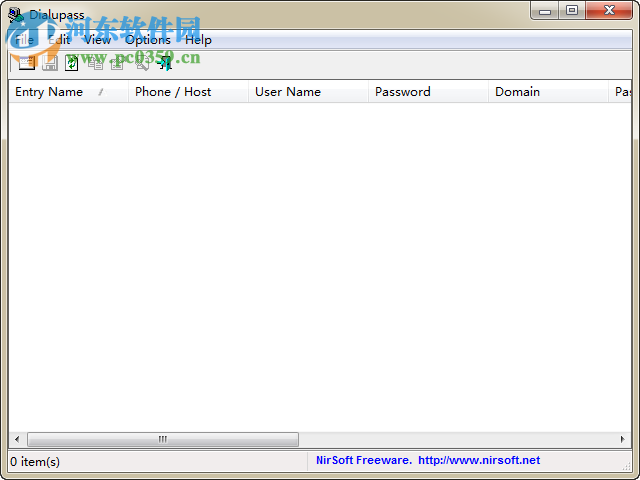This screenshot has width=640, height=480.
Task: Minimize the Dialupass window
Action: pyautogui.click(x=545, y=11)
